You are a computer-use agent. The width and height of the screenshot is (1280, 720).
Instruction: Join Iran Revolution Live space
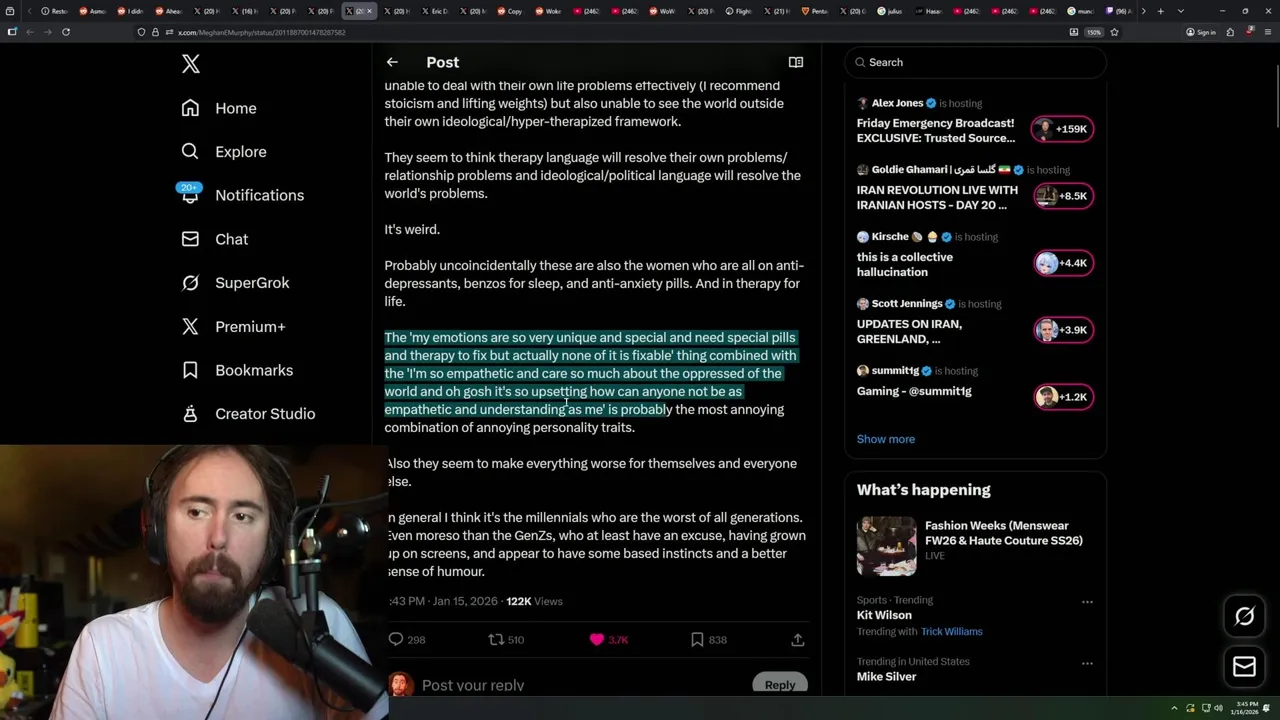point(937,197)
